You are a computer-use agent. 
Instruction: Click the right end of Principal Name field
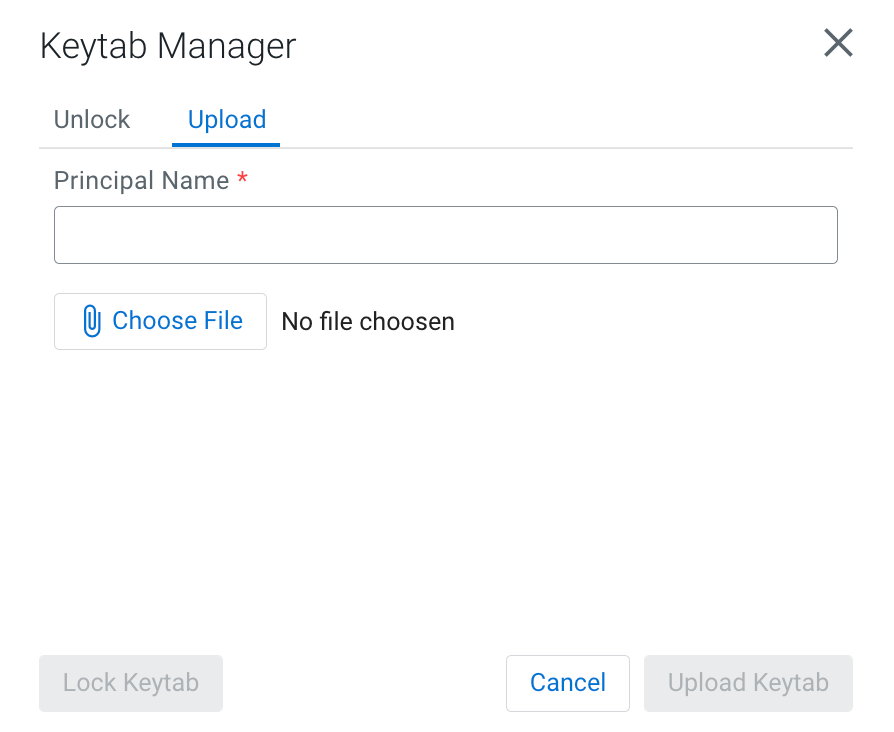(x=815, y=235)
